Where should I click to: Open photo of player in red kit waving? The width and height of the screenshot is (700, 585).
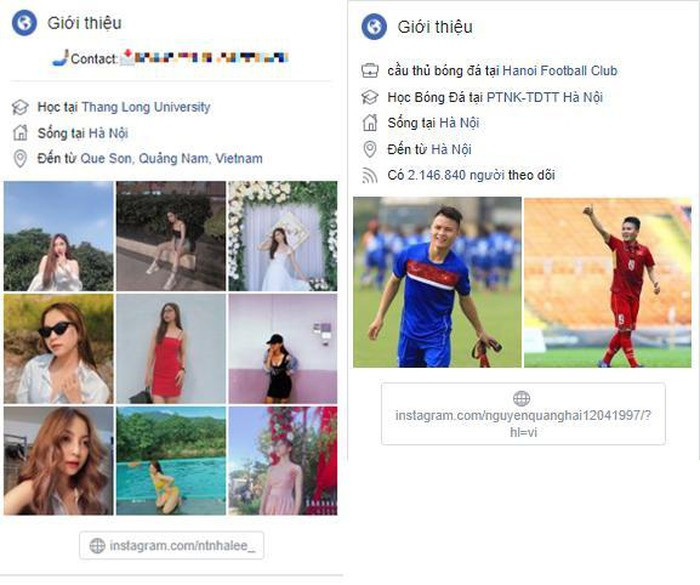click(608, 282)
